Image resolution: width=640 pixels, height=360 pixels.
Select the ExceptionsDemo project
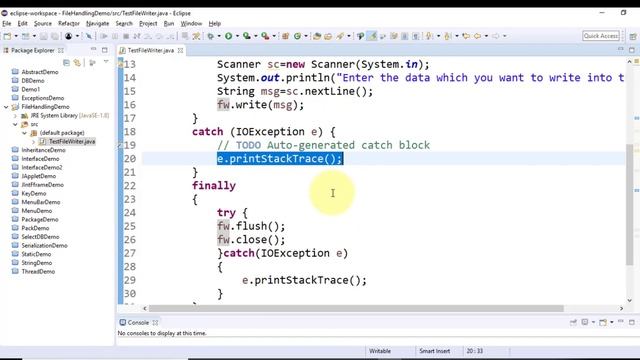[x=42, y=98]
